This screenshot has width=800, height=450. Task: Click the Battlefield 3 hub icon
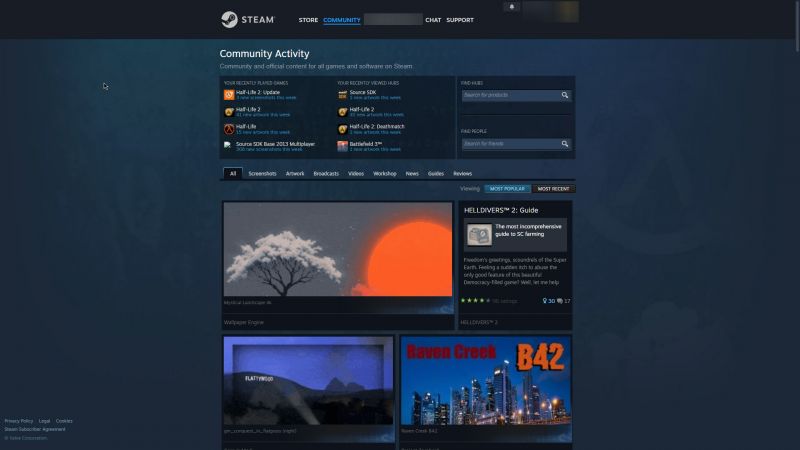(342, 146)
